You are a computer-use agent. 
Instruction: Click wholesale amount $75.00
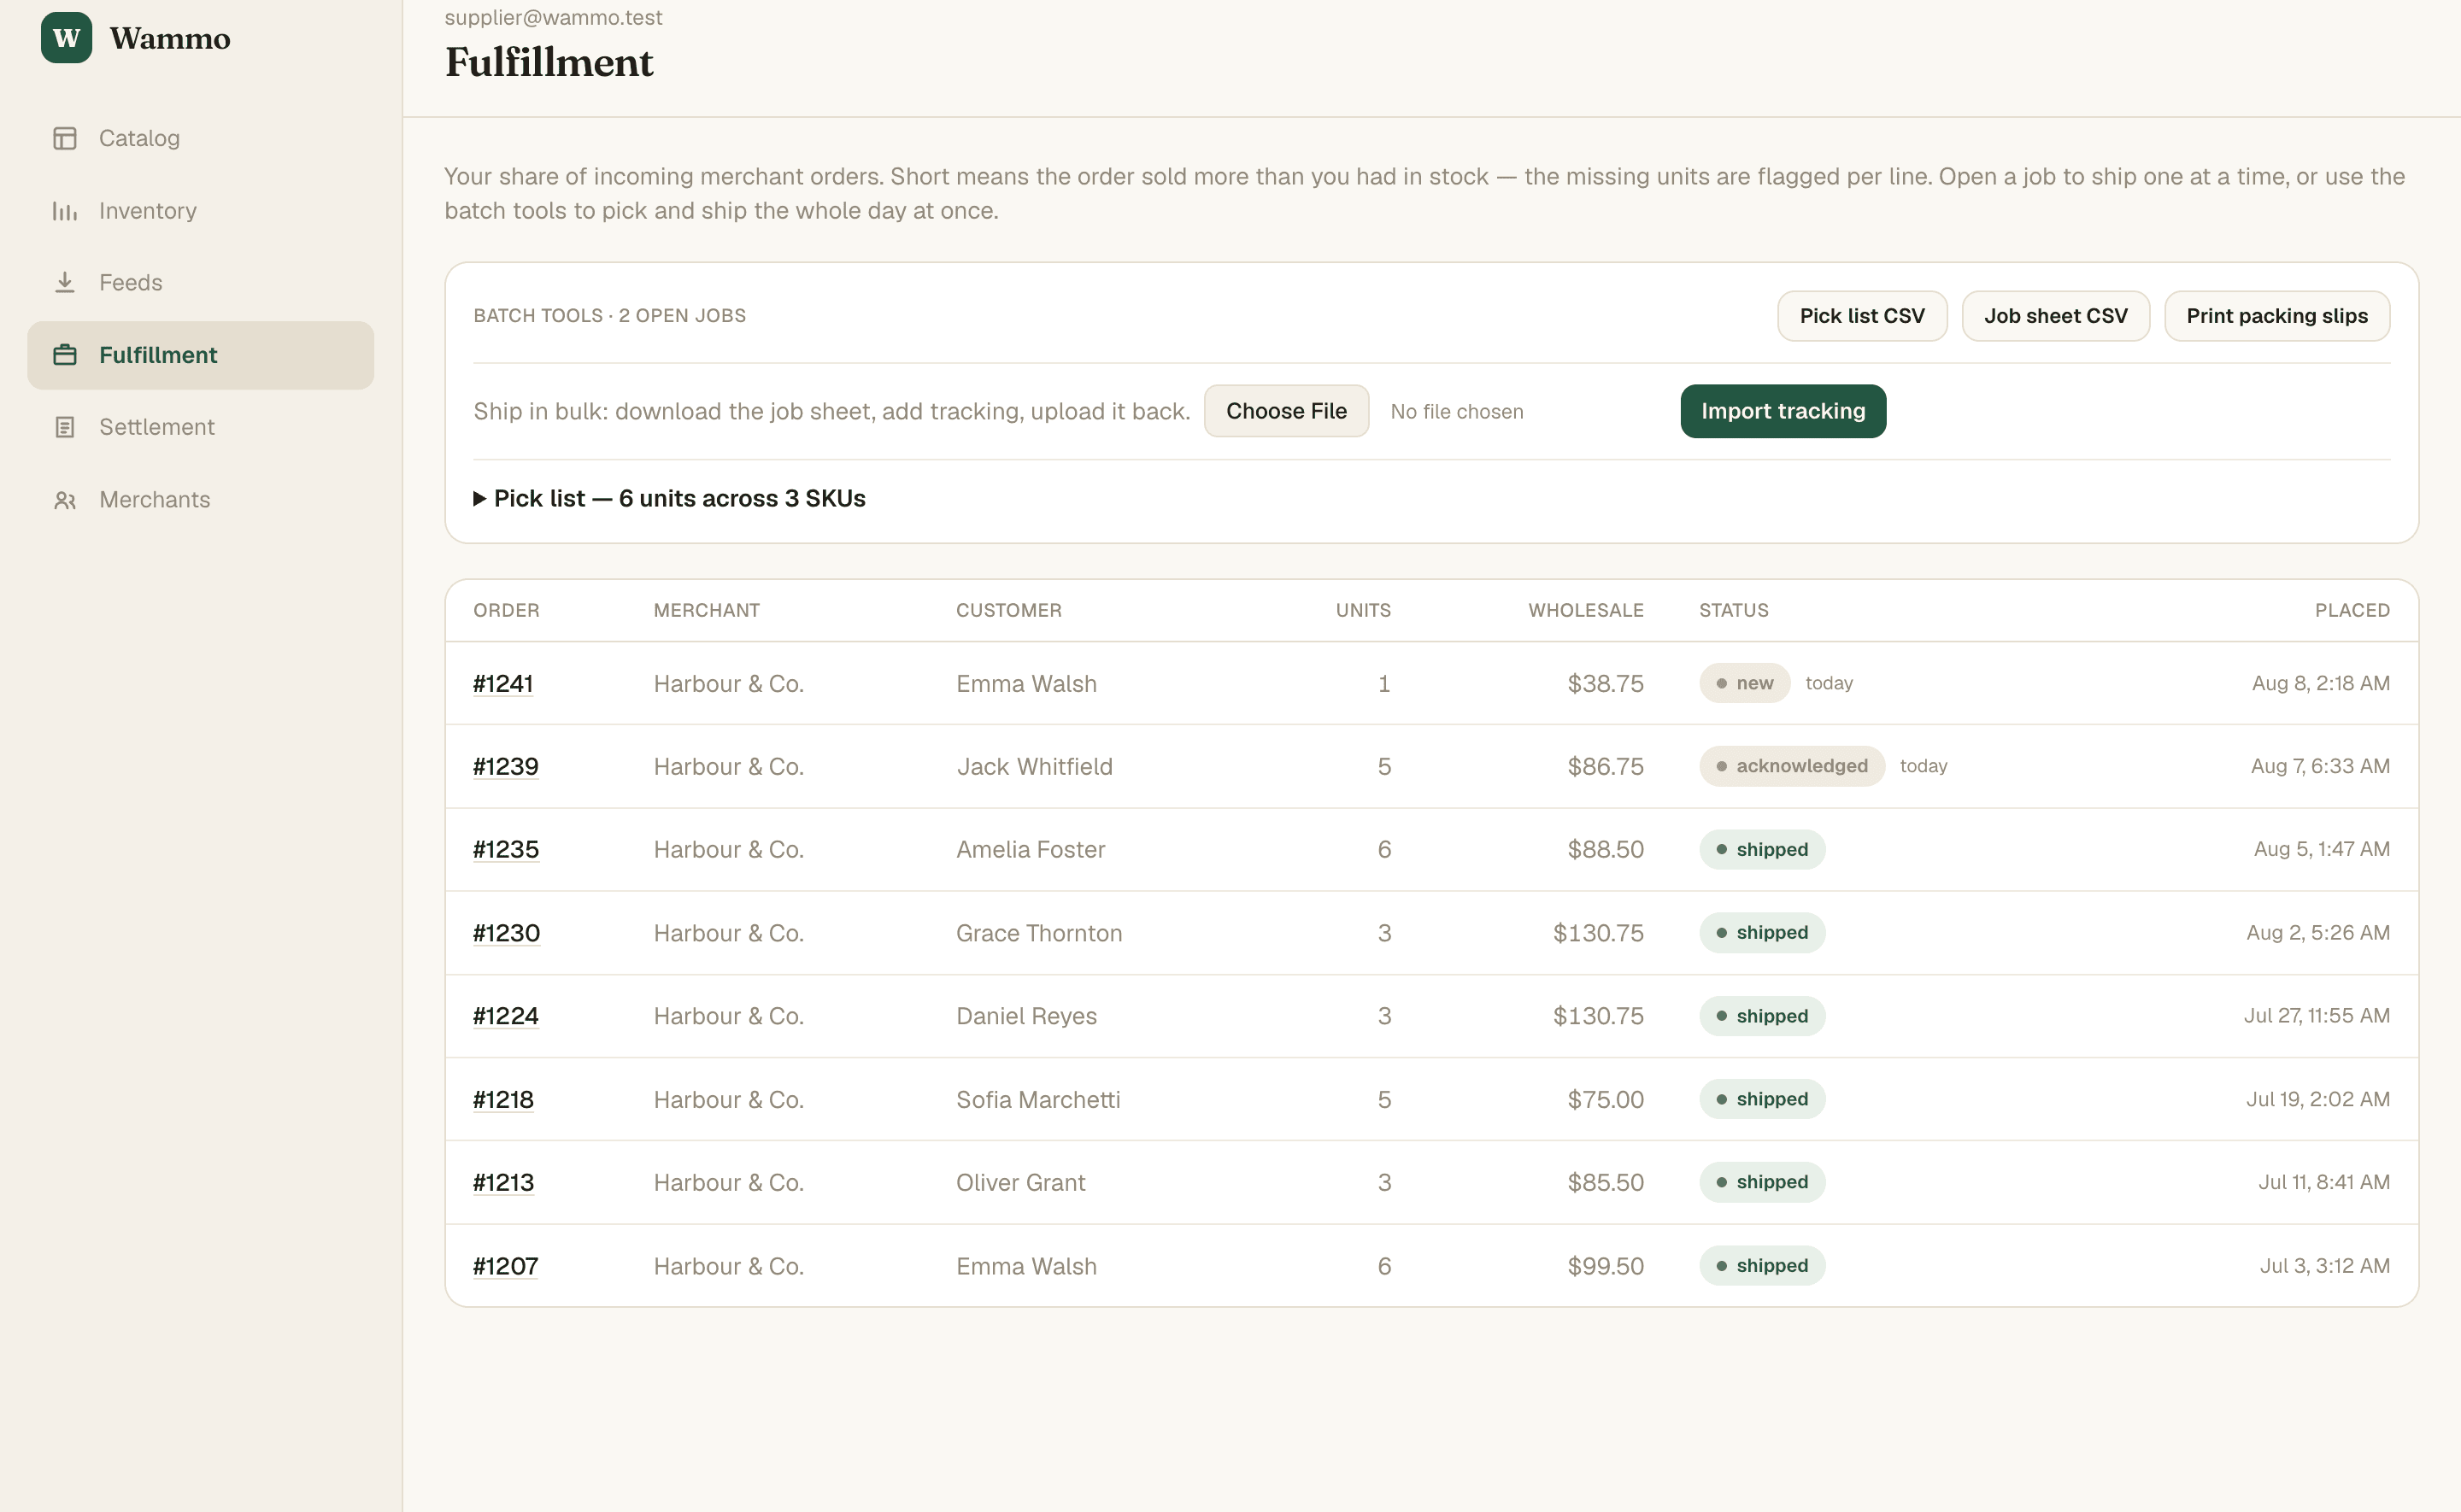[x=1605, y=1100]
